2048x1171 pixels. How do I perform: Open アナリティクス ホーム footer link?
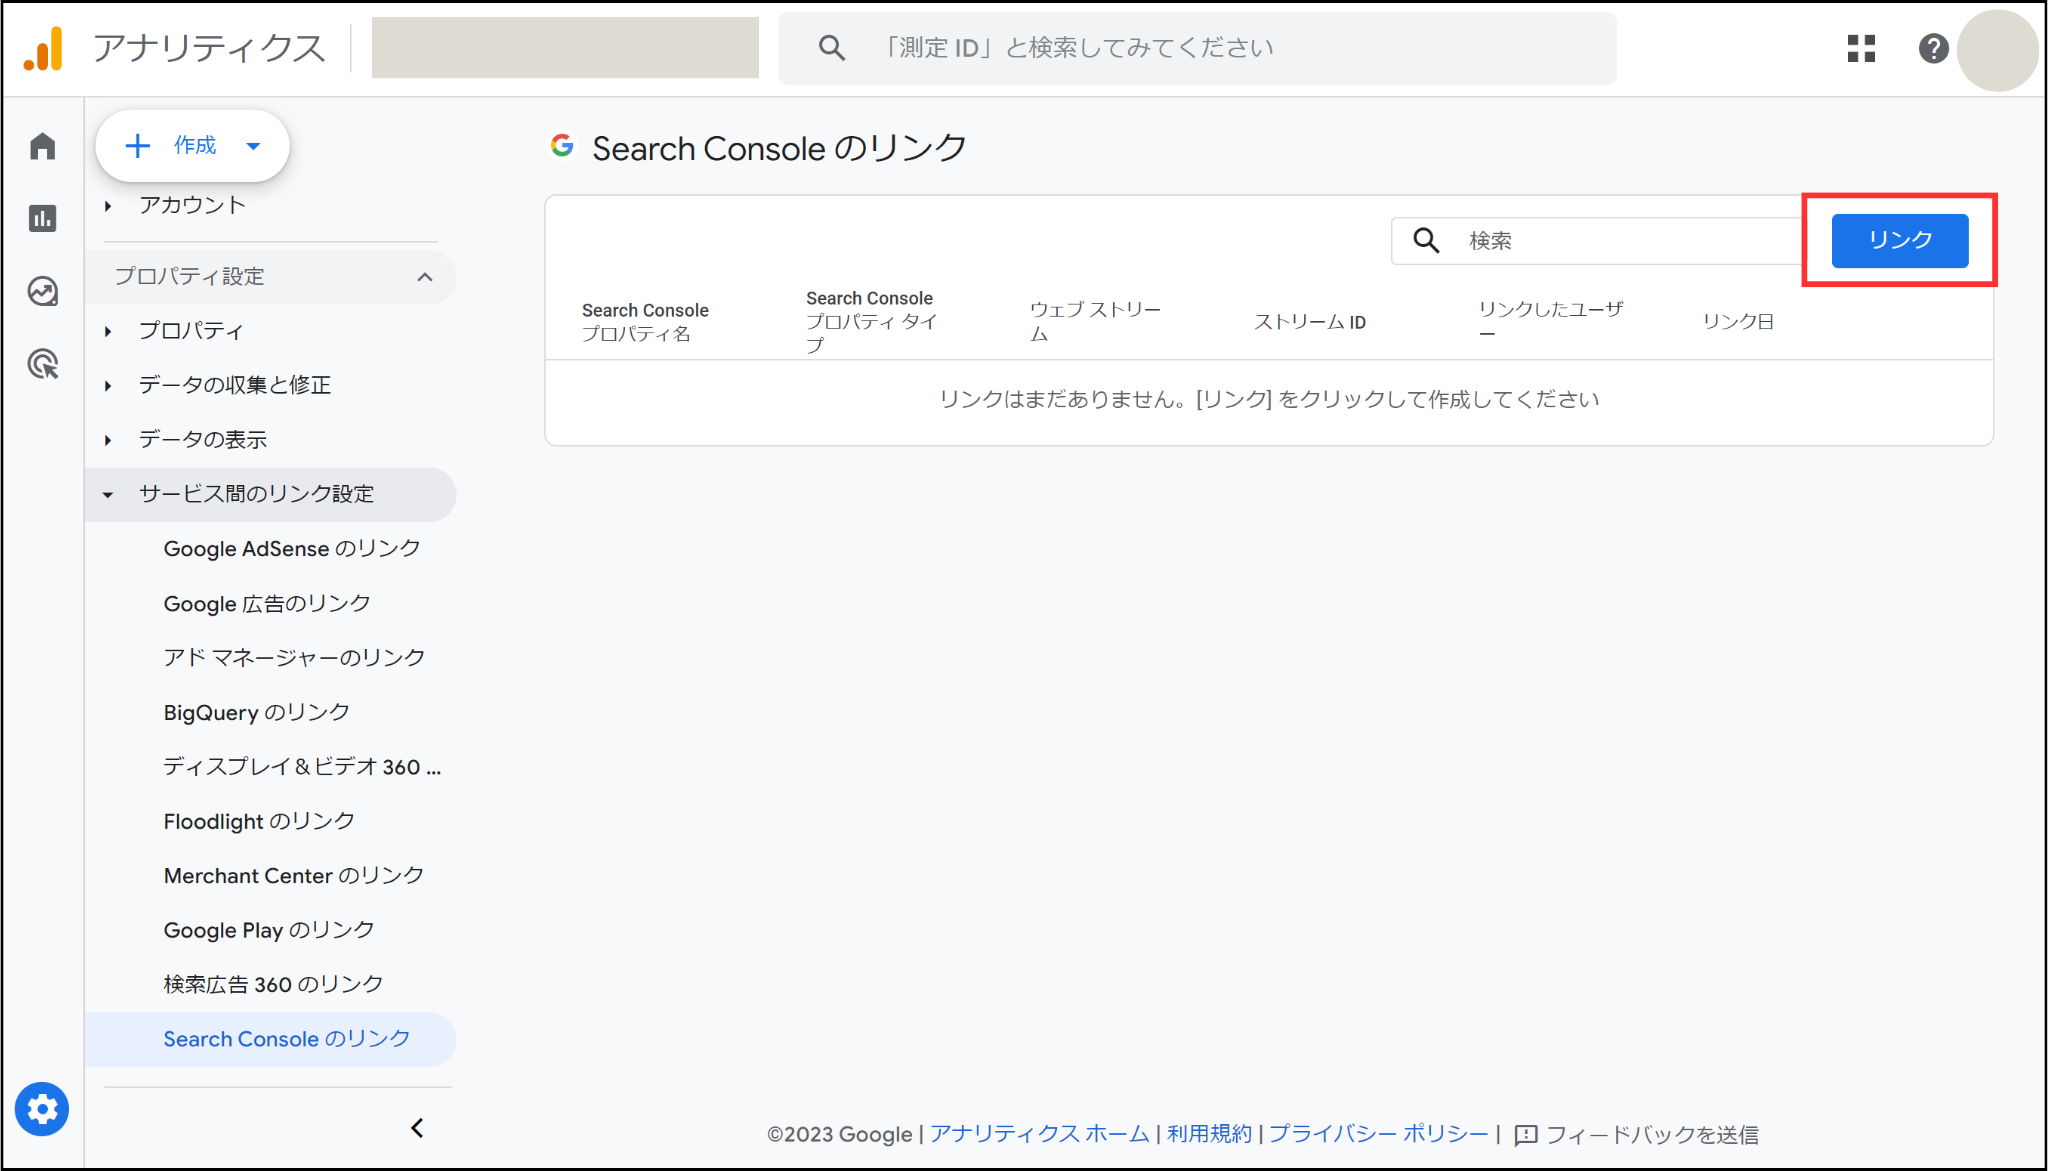point(1039,1134)
